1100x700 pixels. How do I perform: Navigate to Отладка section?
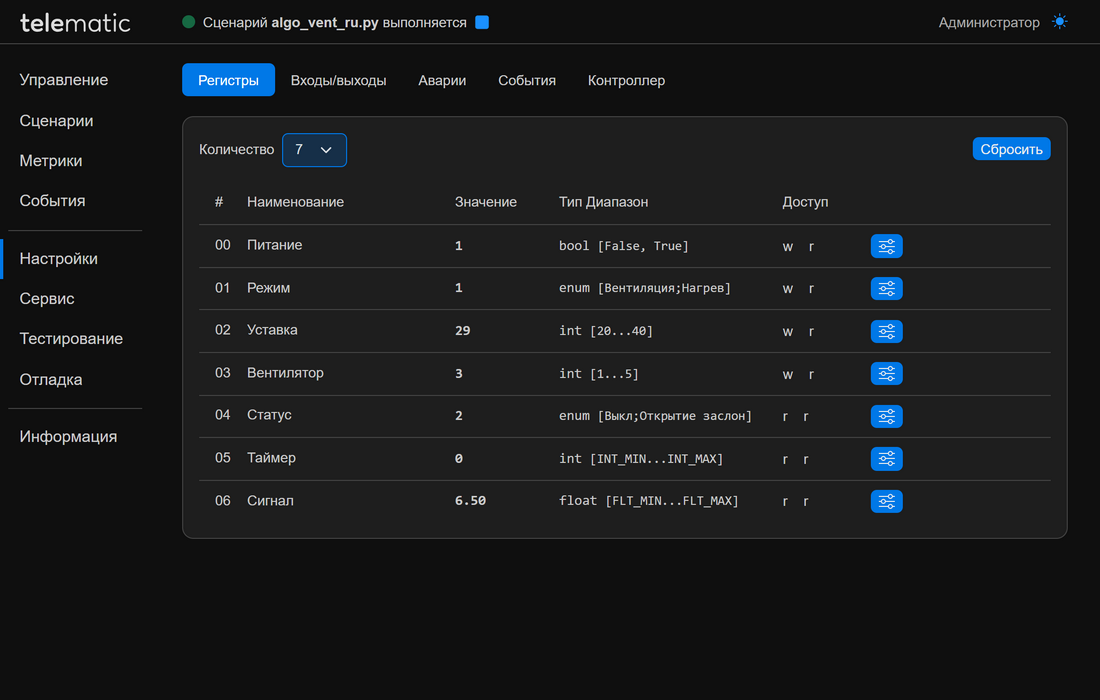tap(51, 380)
